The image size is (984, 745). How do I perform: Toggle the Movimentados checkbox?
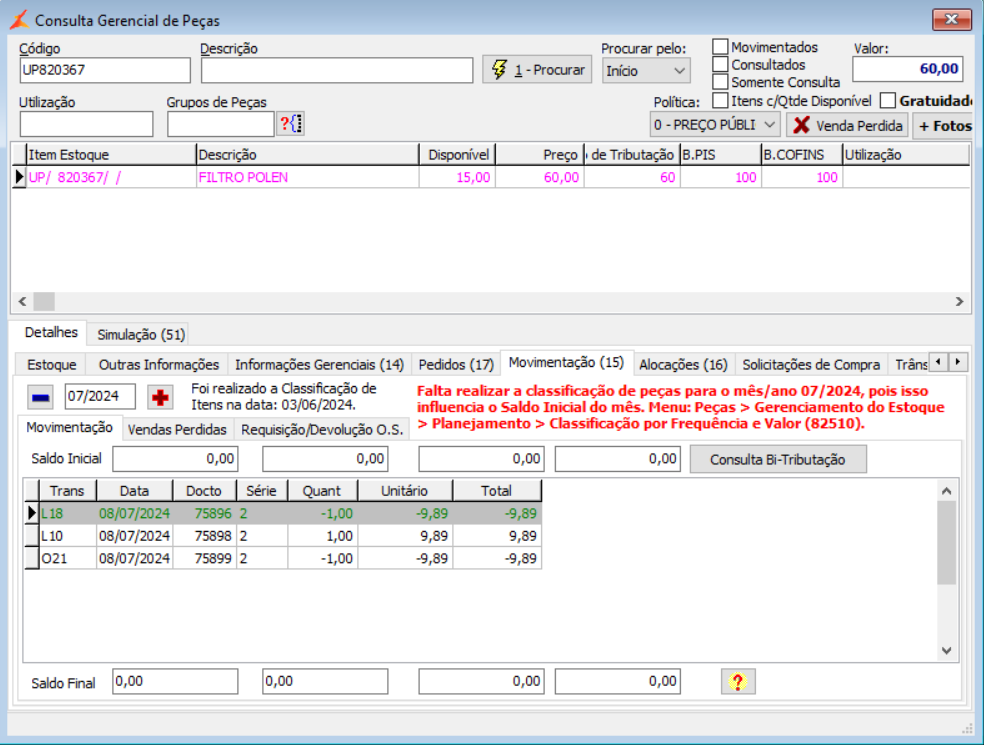tap(720, 47)
